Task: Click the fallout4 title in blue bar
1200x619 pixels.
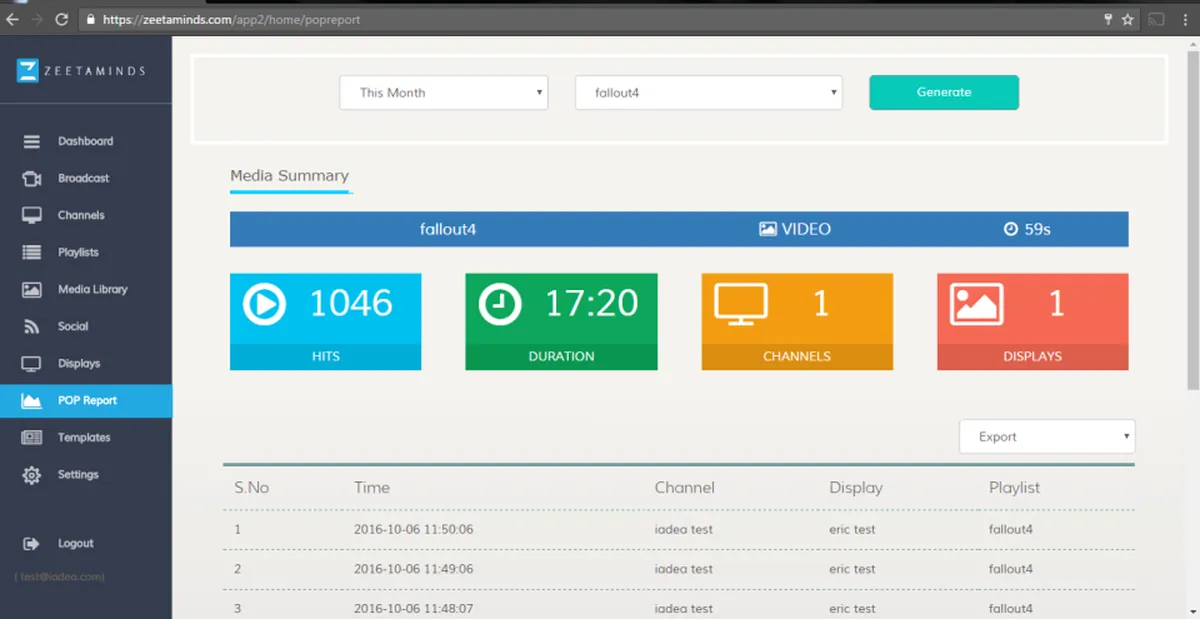Action: coord(448,229)
